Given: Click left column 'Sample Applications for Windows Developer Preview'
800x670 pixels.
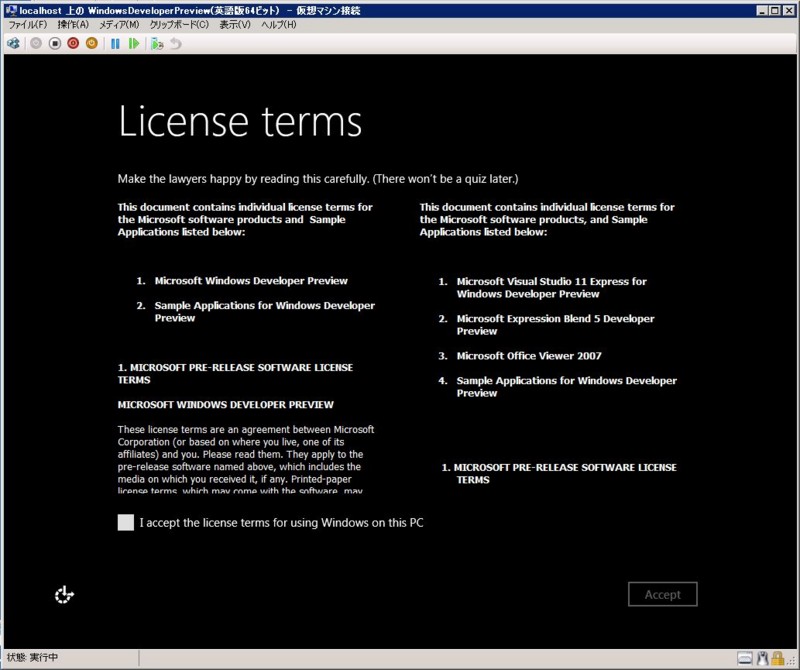Looking at the screenshot, I should [x=265, y=311].
